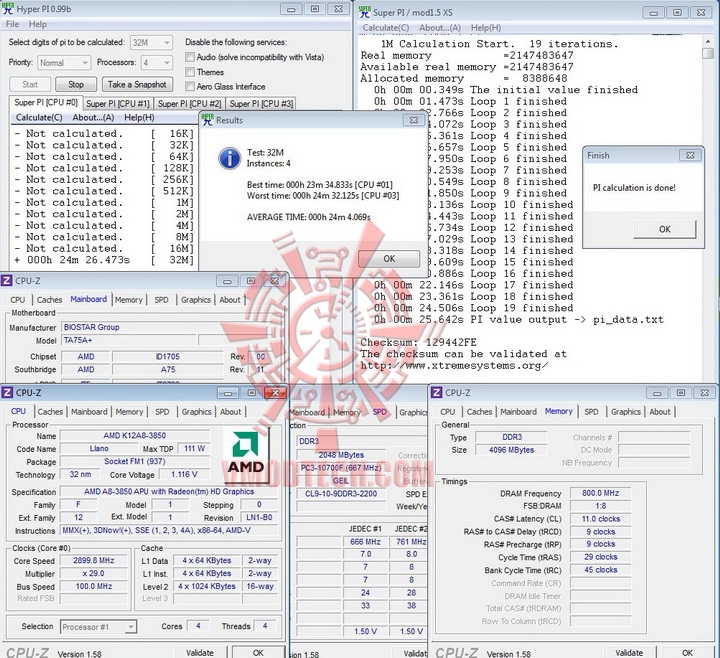720x658 pixels.
Task: Click the Super PI mod1.5 XS title icon
Action: point(365,11)
